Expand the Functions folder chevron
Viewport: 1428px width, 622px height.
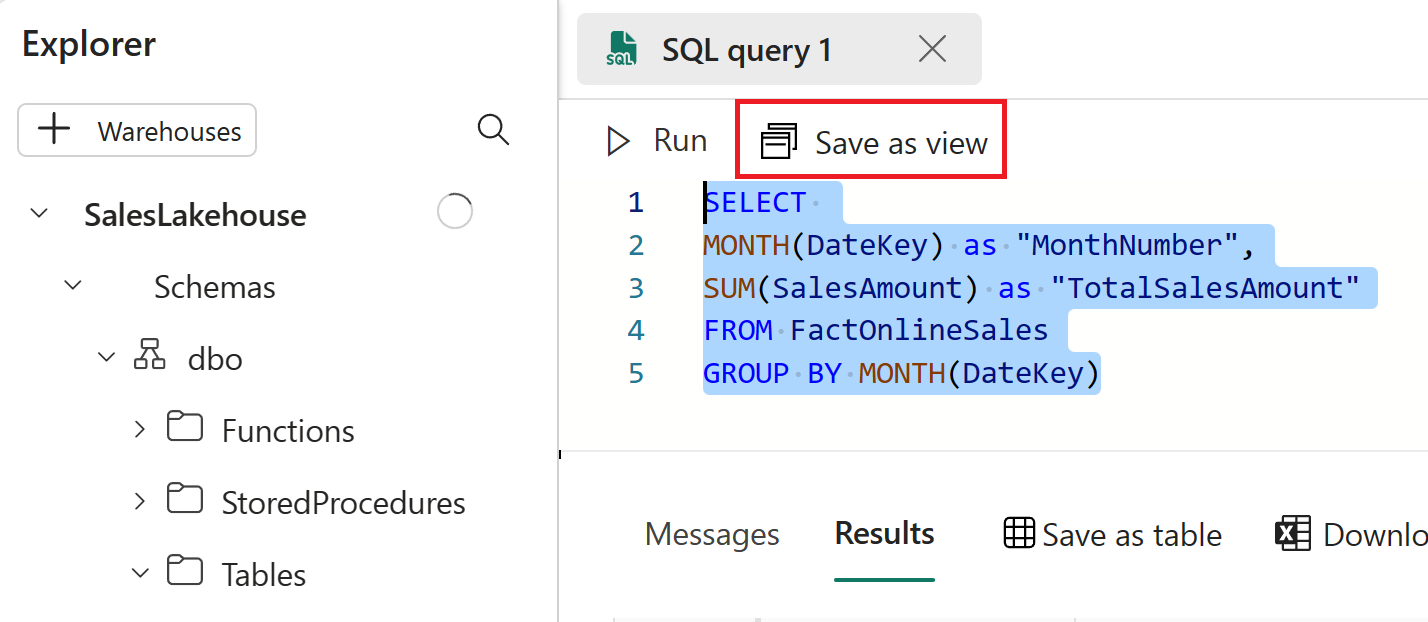tap(140, 429)
